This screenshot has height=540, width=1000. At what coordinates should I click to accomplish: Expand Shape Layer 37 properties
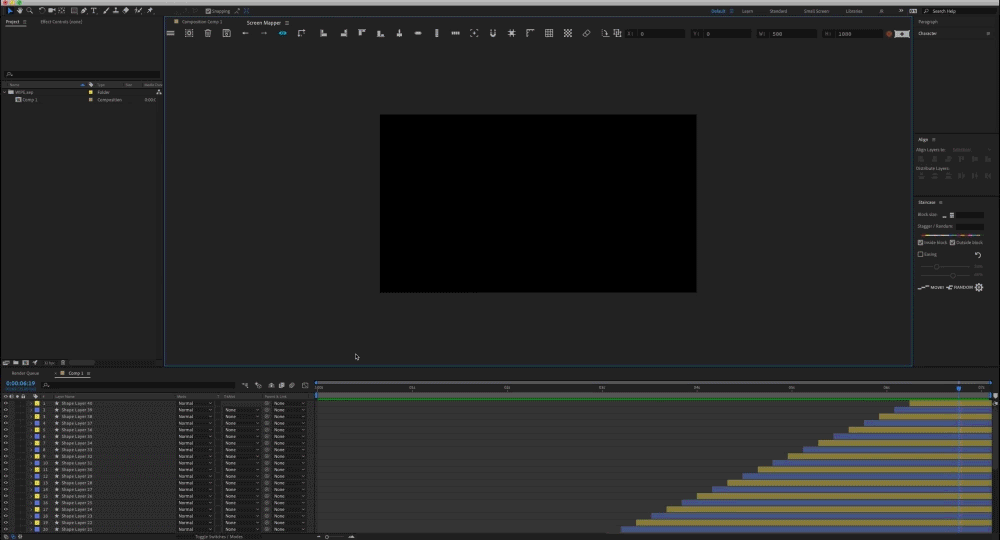[31, 423]
